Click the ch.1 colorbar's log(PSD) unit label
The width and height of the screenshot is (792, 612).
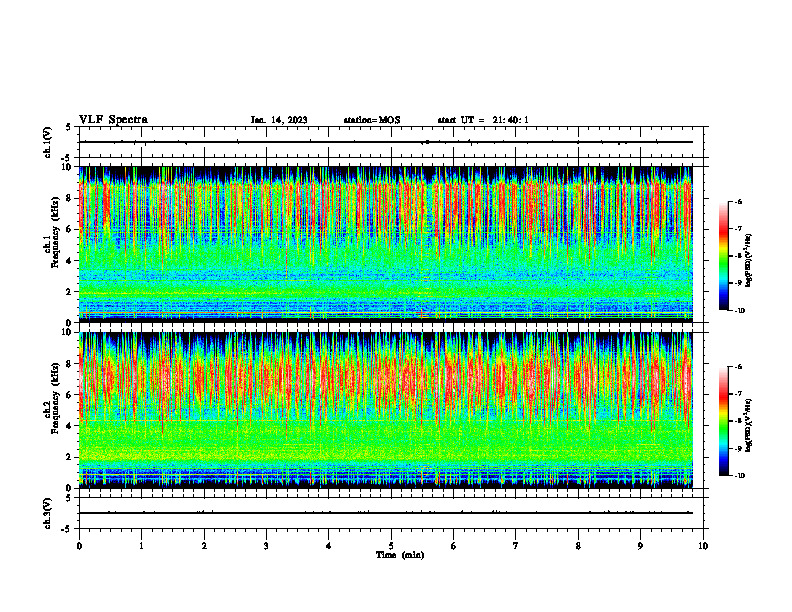(750, 260)
